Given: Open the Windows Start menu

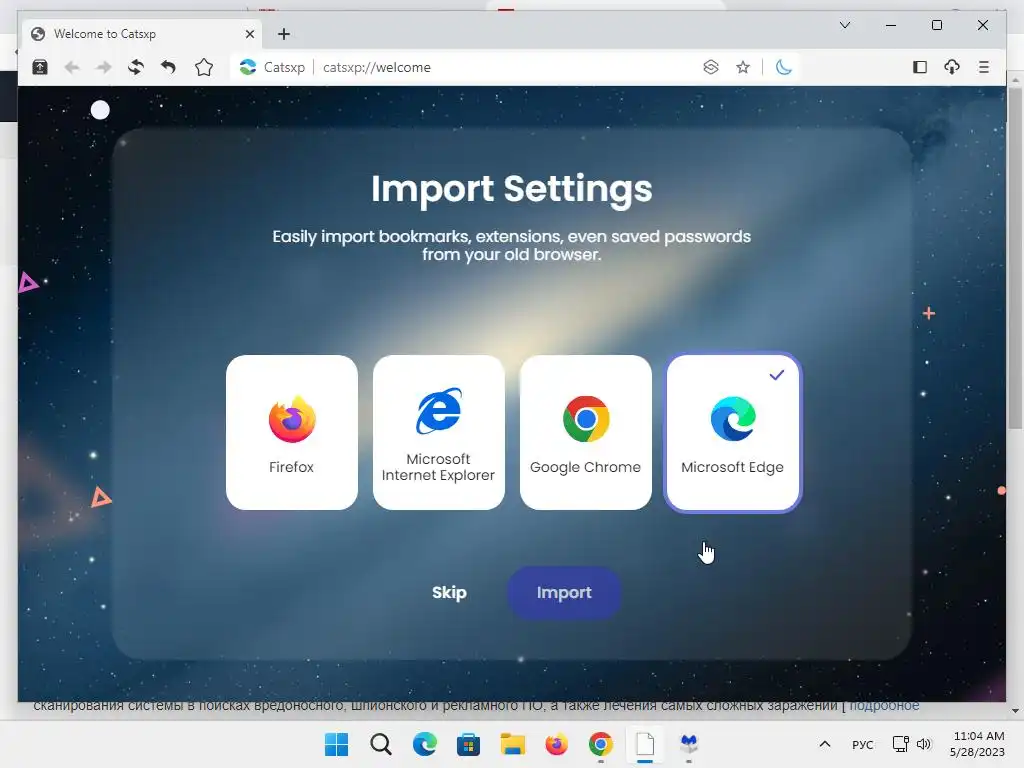Looking at the screenshot, I should [x=336, y=744].
